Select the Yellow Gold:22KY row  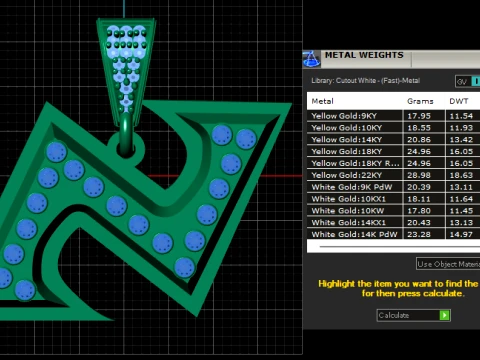point(393,175)
